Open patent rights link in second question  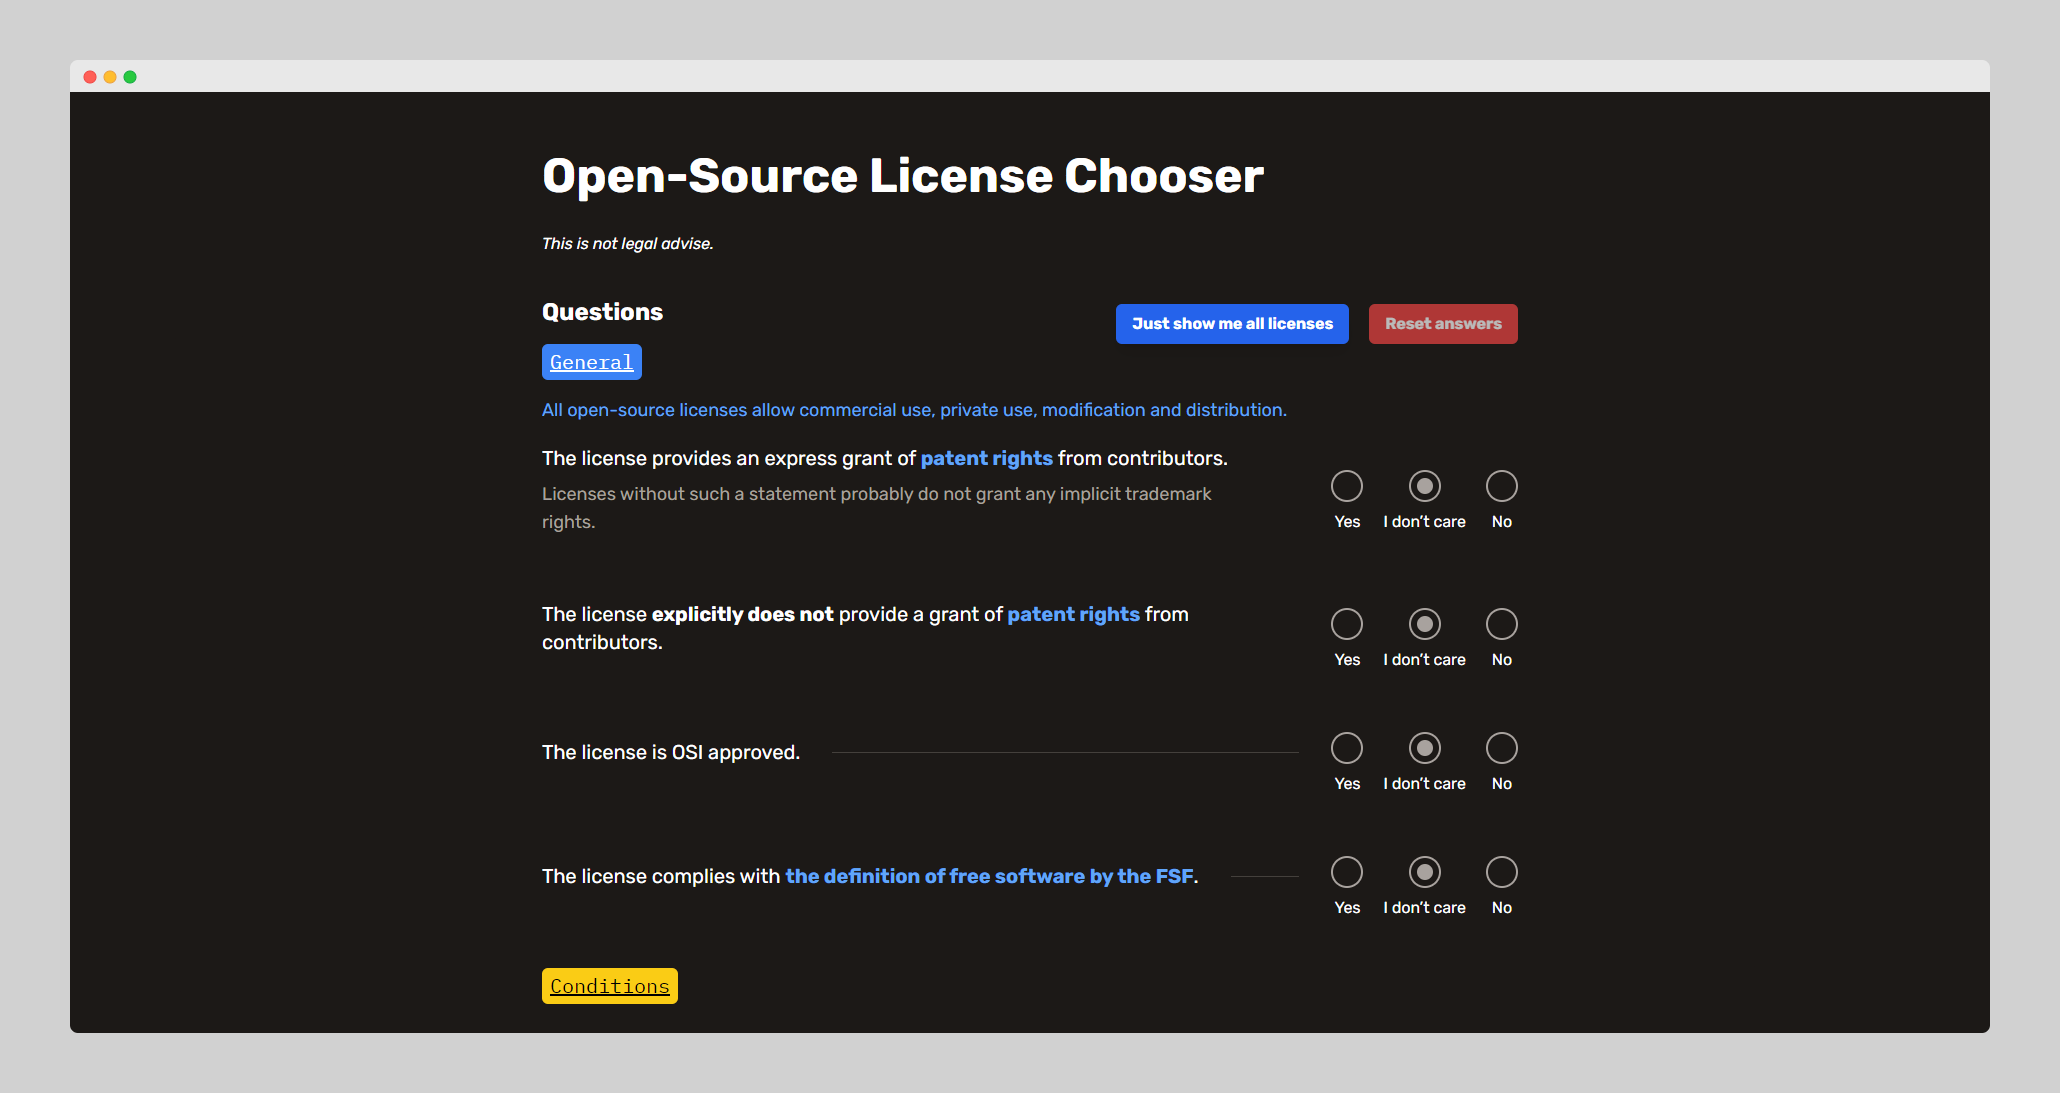click(1074, 614)
